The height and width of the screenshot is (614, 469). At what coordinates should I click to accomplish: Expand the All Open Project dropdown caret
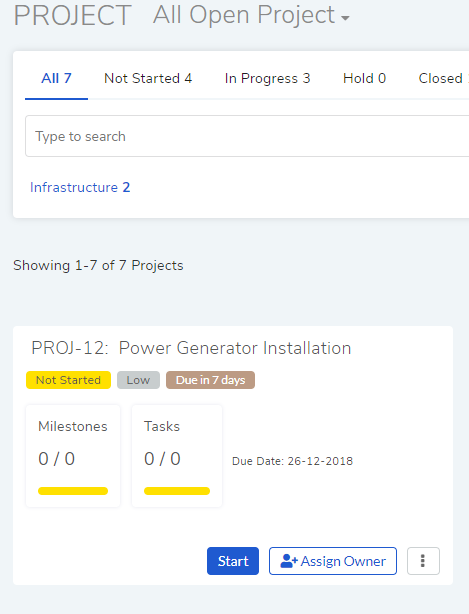point(345,18)
